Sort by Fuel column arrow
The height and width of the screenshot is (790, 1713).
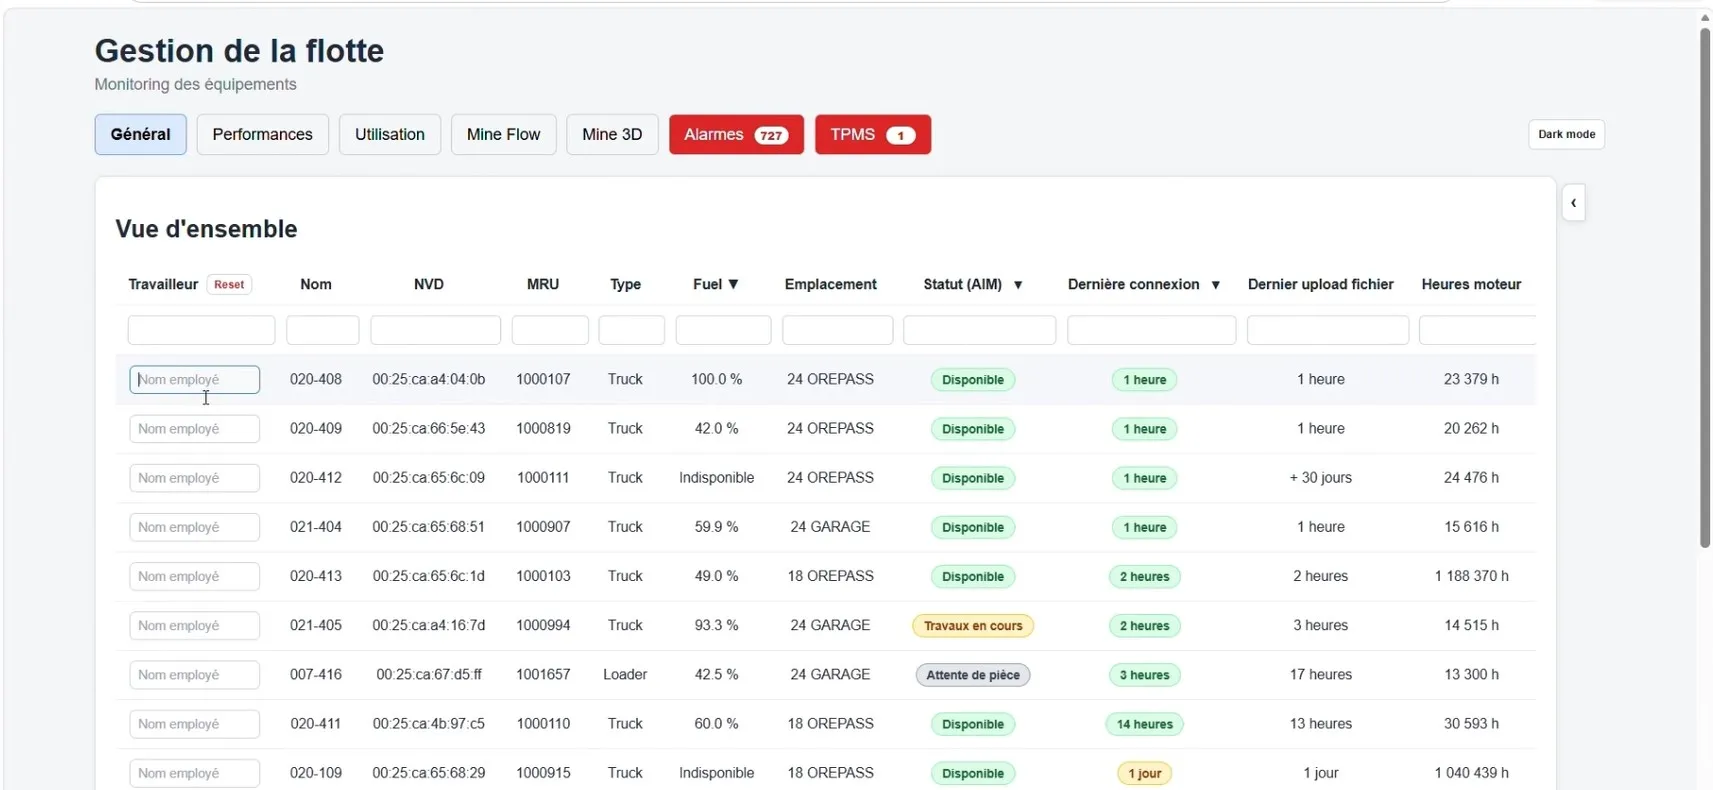coord(733,284)
